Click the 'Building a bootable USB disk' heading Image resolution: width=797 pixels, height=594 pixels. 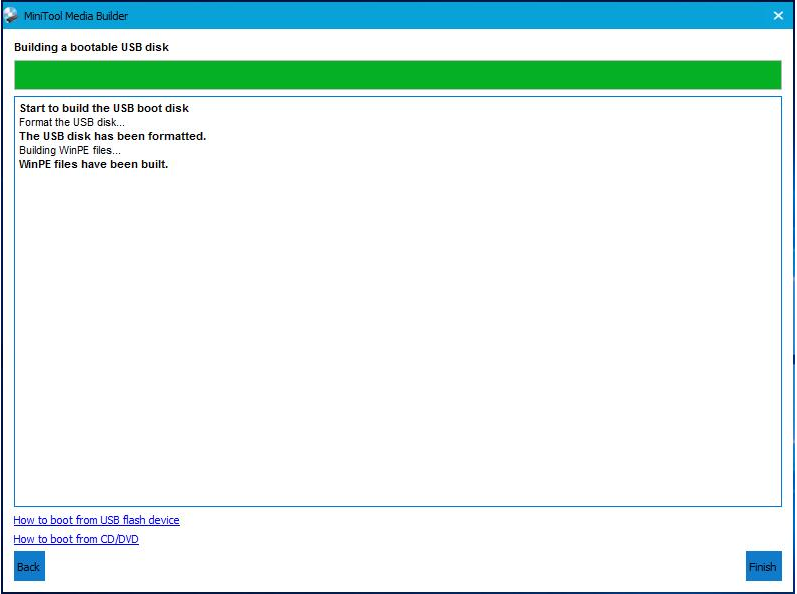click(91, 47)
